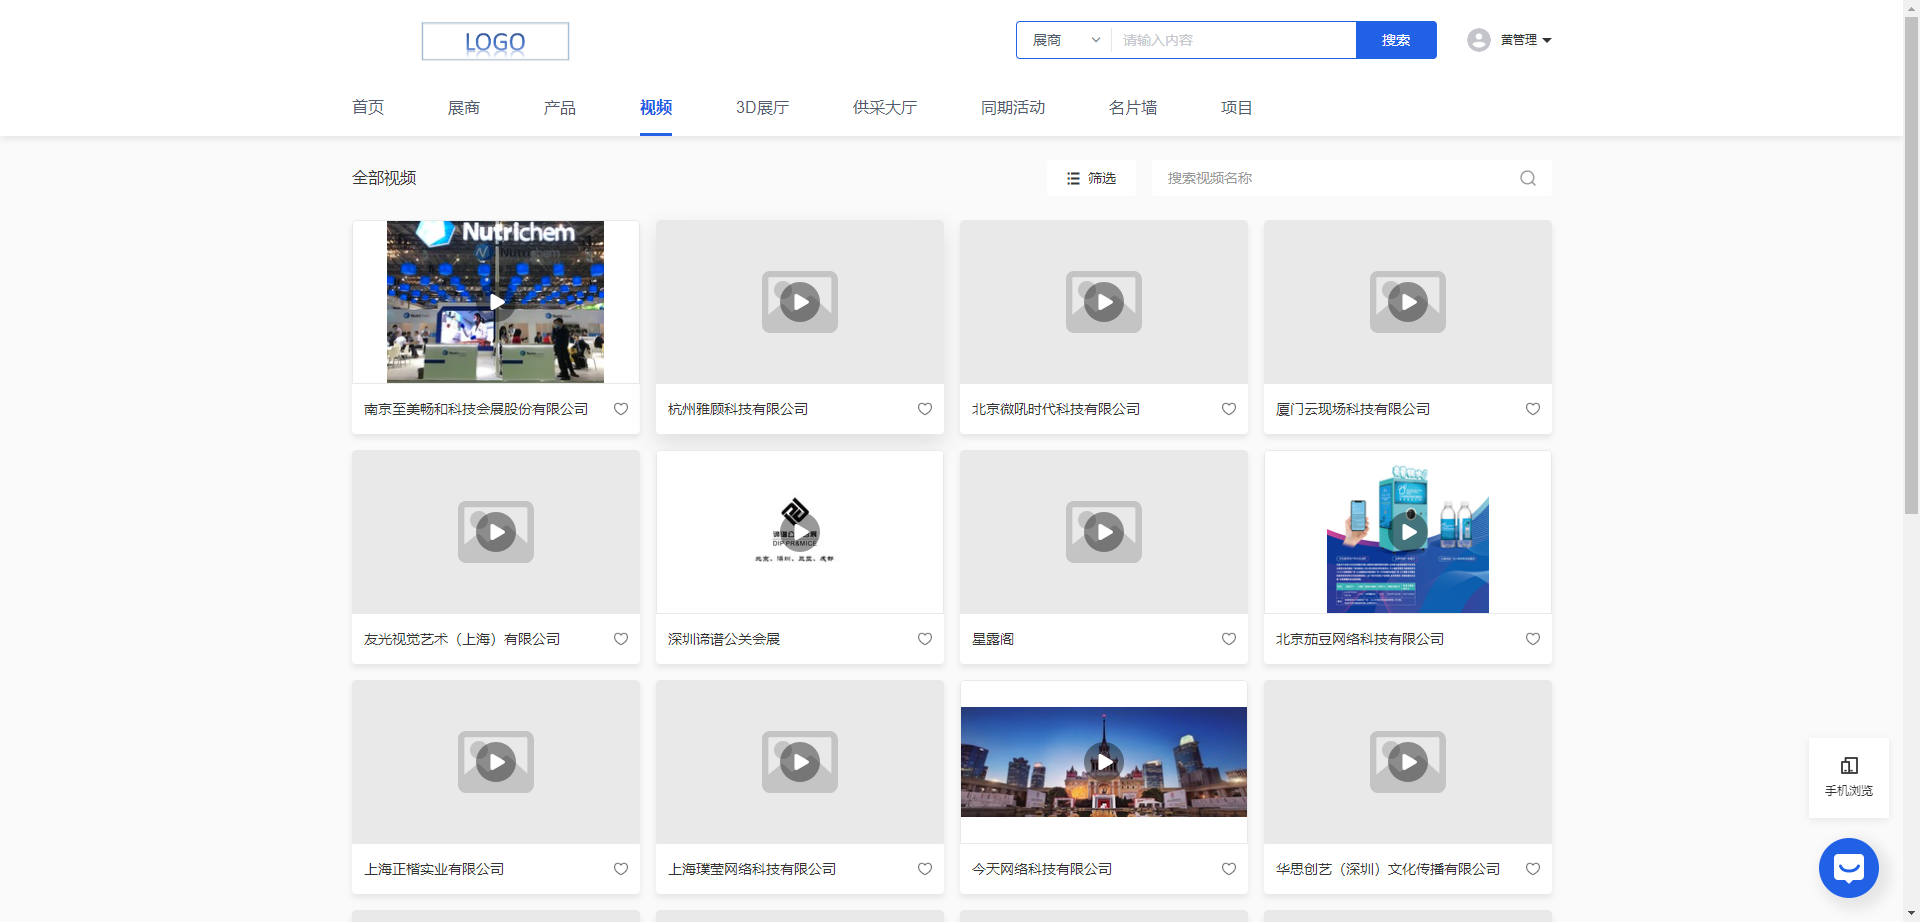Screen dimensions: 1920x922
Task: Play 北京茄豆网络科技有限公司 video
Action: (x=1408, y=532)
